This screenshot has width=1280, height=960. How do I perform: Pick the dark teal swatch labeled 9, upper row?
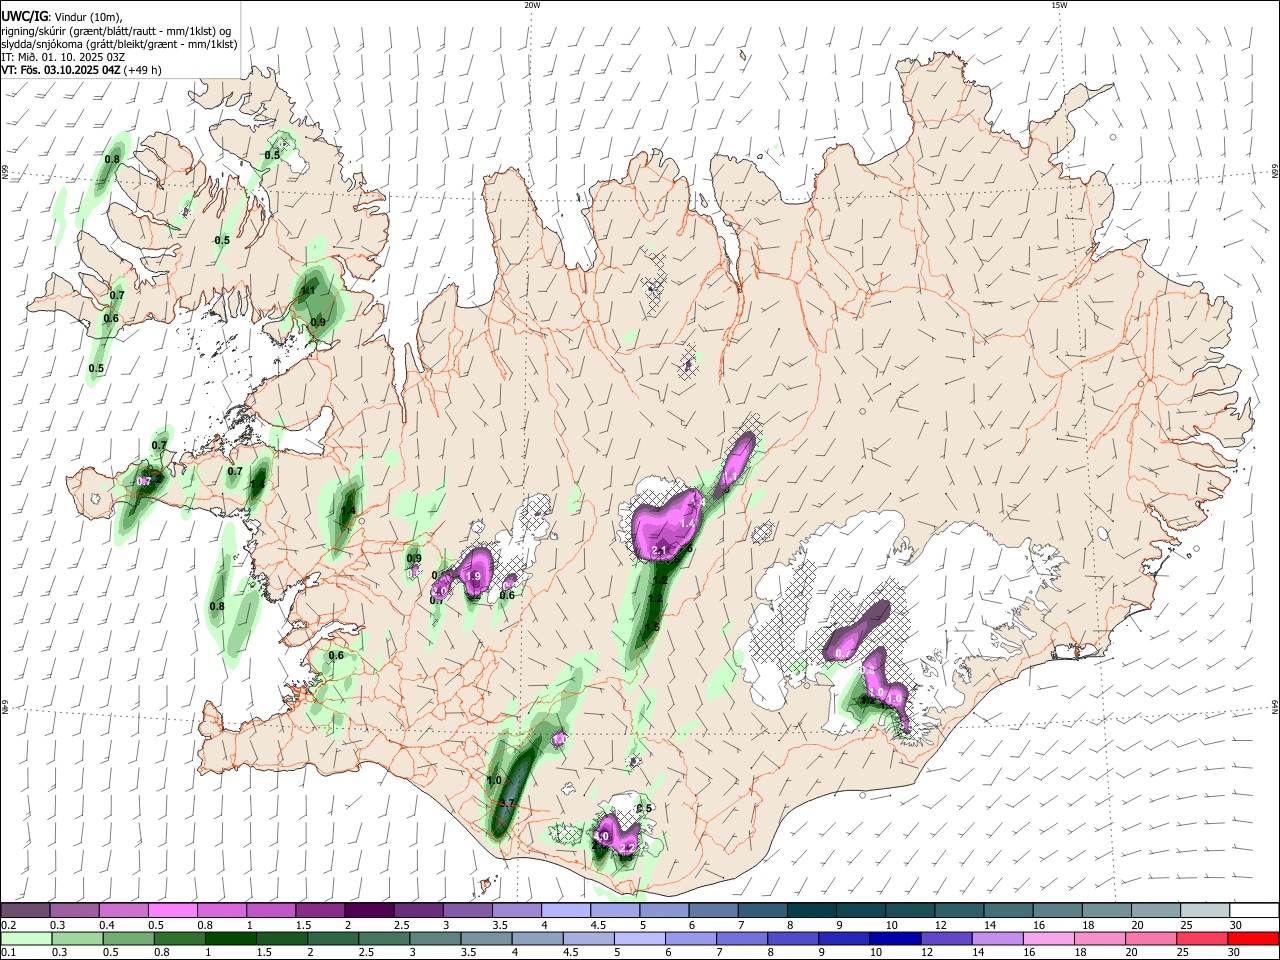[860, 911]
